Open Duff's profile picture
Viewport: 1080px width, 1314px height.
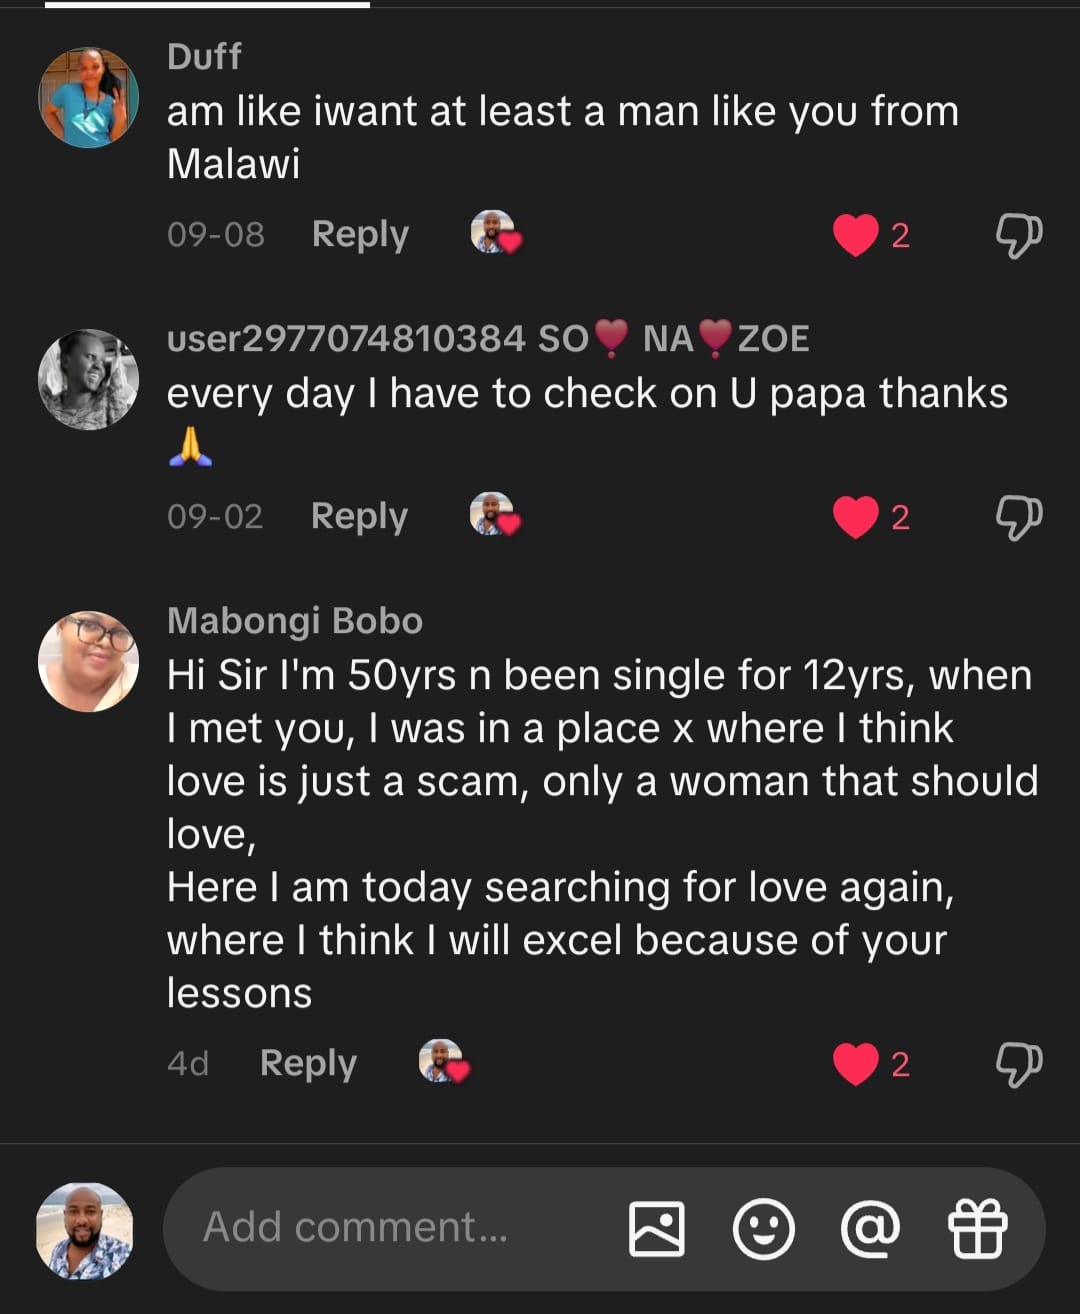88,98
